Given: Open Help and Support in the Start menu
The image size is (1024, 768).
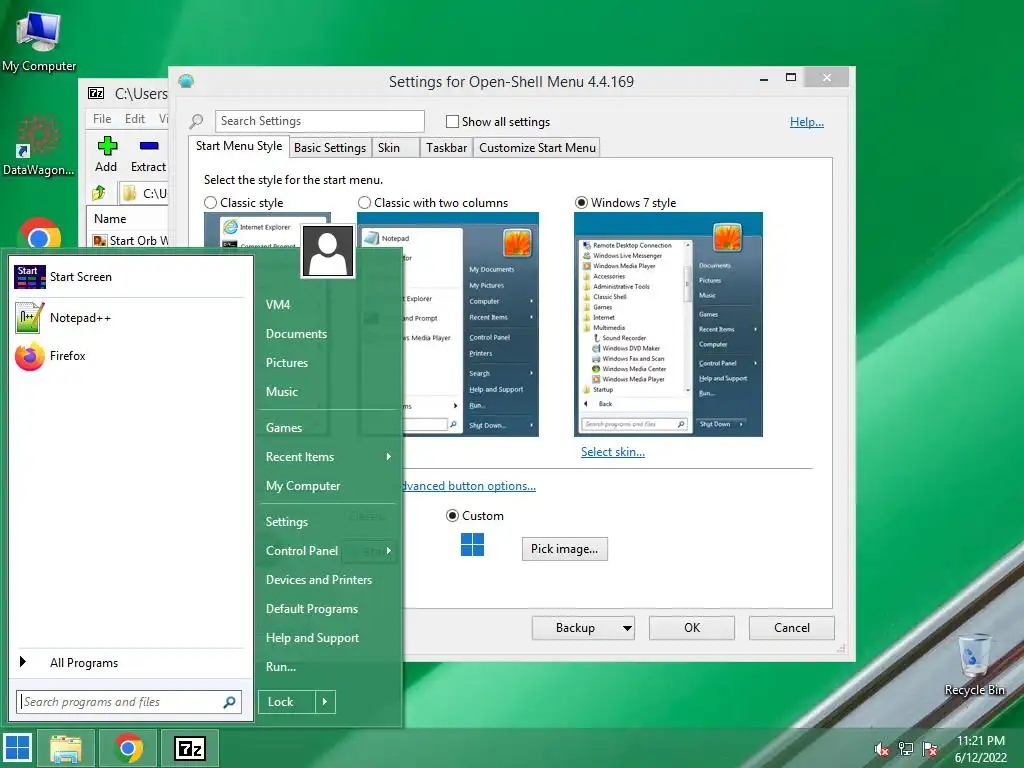Looking at the screenshot, I should (x=328, y=638).
